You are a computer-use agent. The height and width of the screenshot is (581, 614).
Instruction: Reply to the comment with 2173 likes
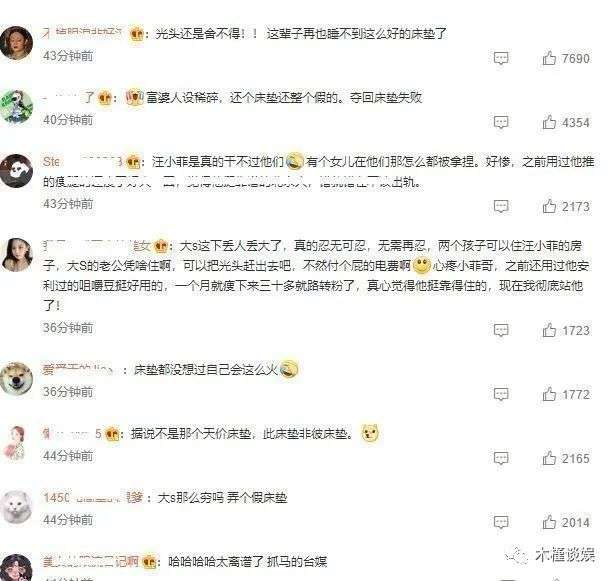501,206
